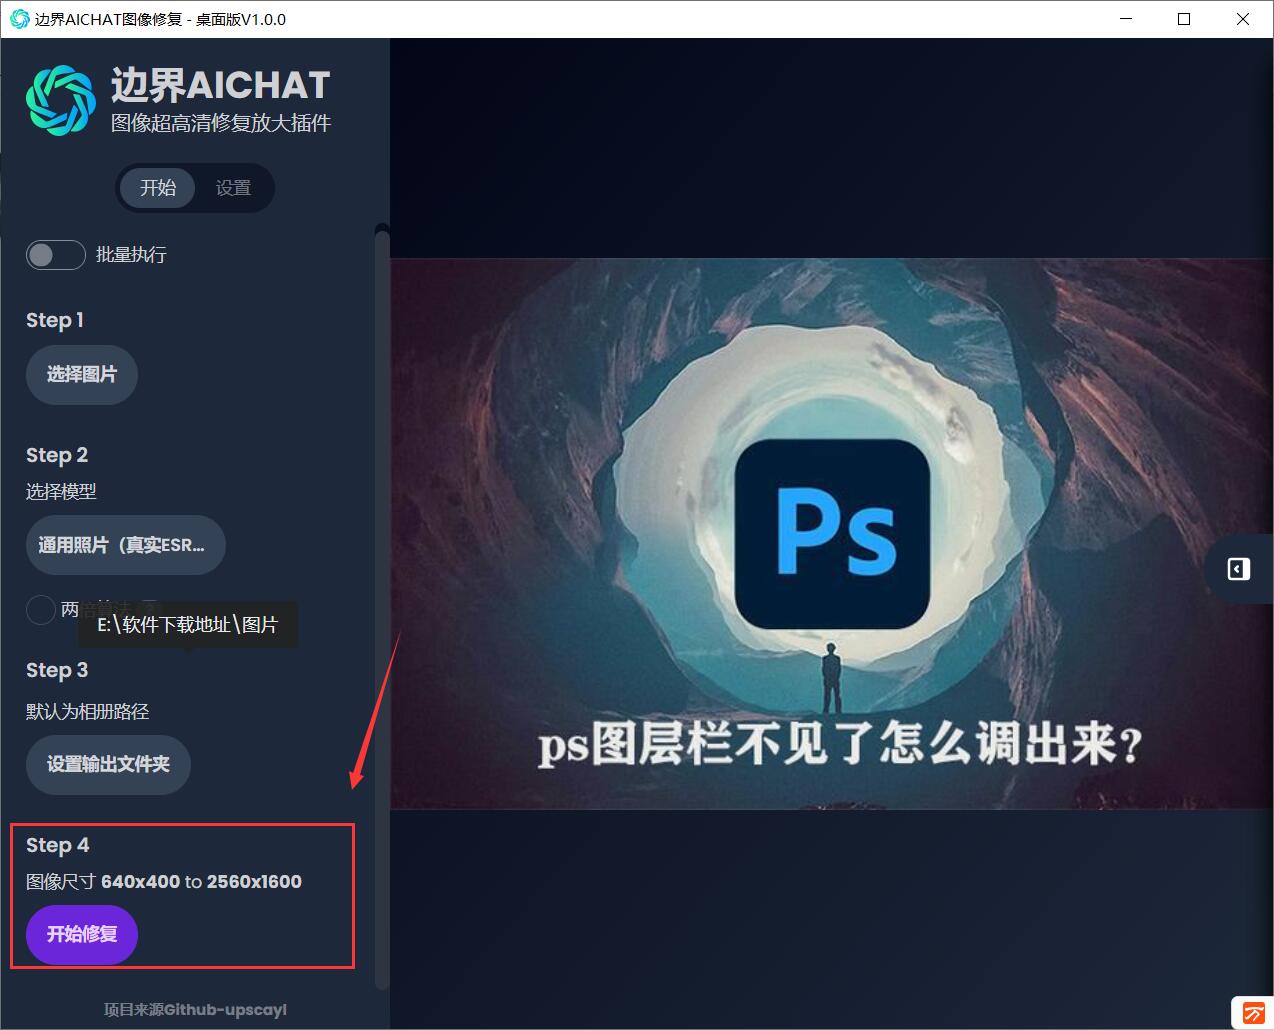Switch to the 设置 tab

pos(233,188)
